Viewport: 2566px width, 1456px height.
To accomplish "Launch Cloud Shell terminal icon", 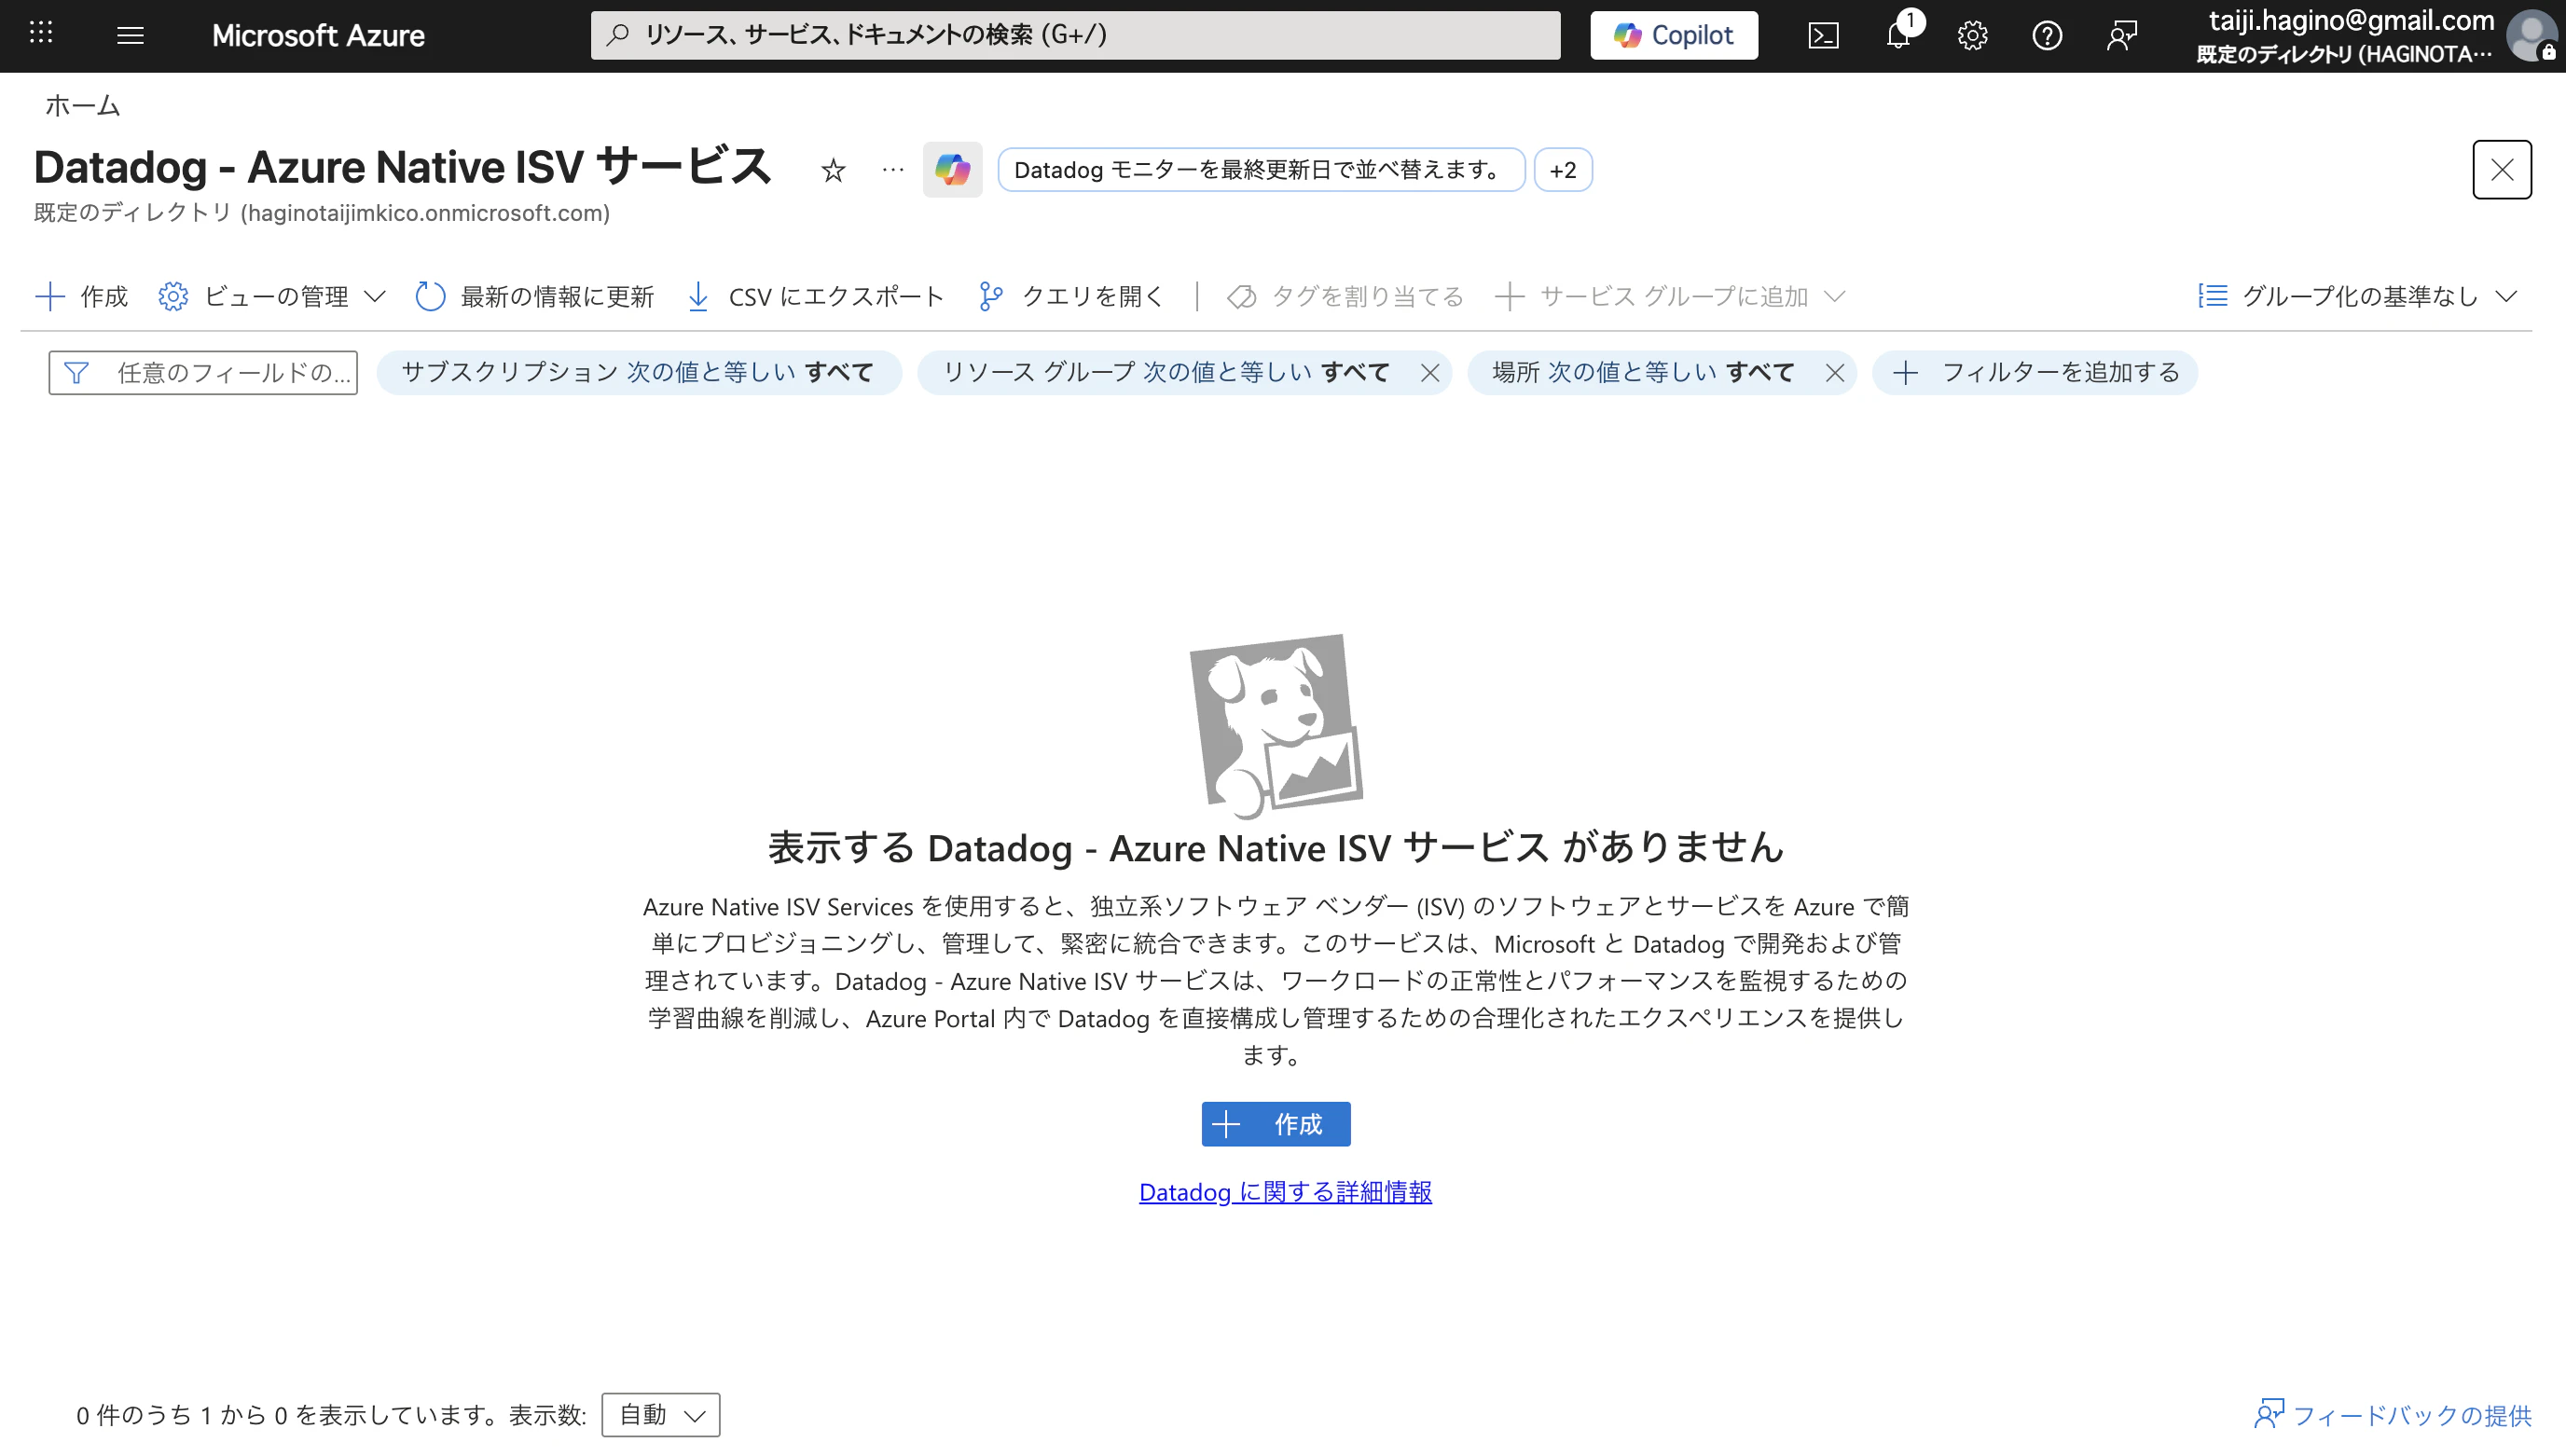I will (x=1823, y=36).
